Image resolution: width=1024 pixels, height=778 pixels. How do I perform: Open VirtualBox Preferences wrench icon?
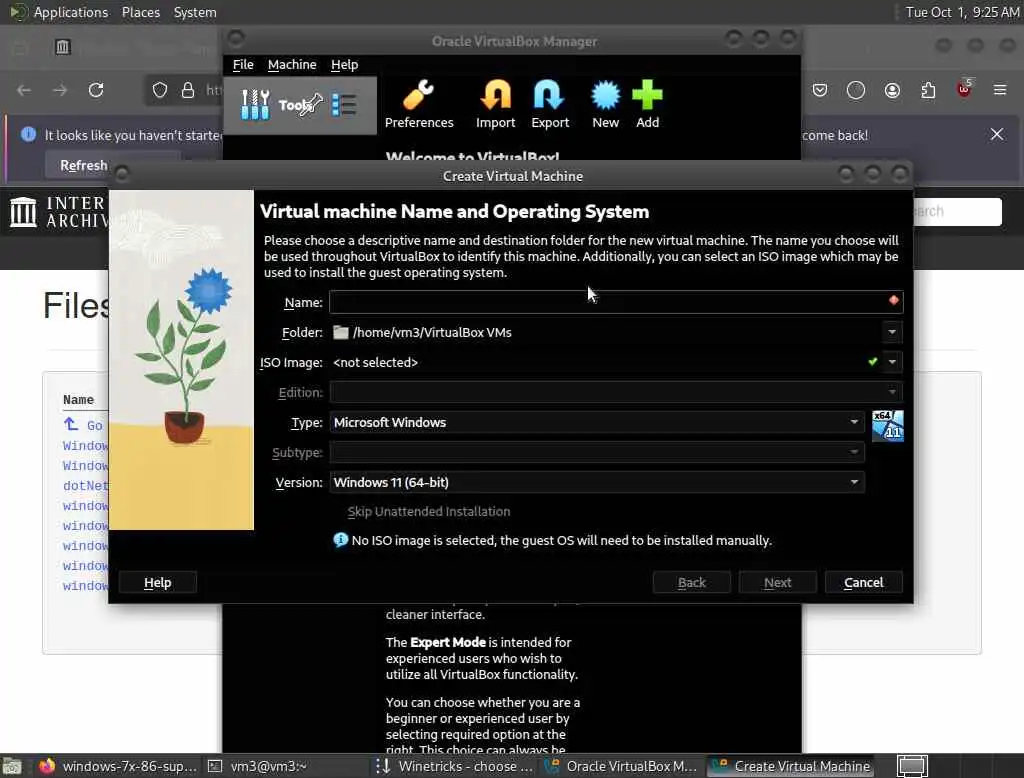pyautogui.click(x=419, y=95)
